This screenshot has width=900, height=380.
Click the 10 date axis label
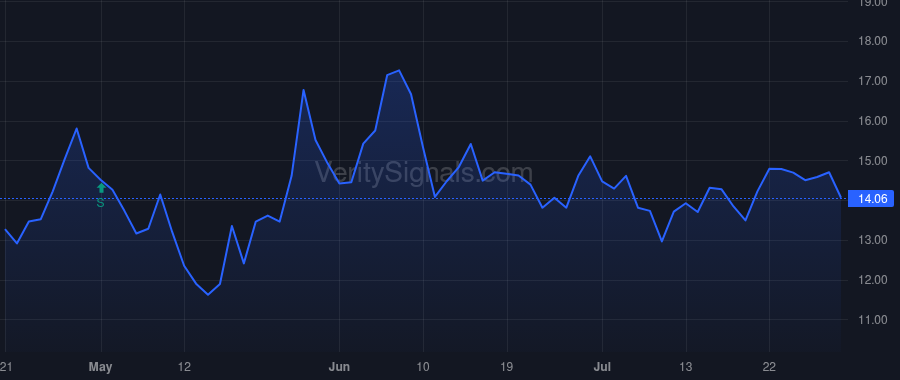pos(424,367)
